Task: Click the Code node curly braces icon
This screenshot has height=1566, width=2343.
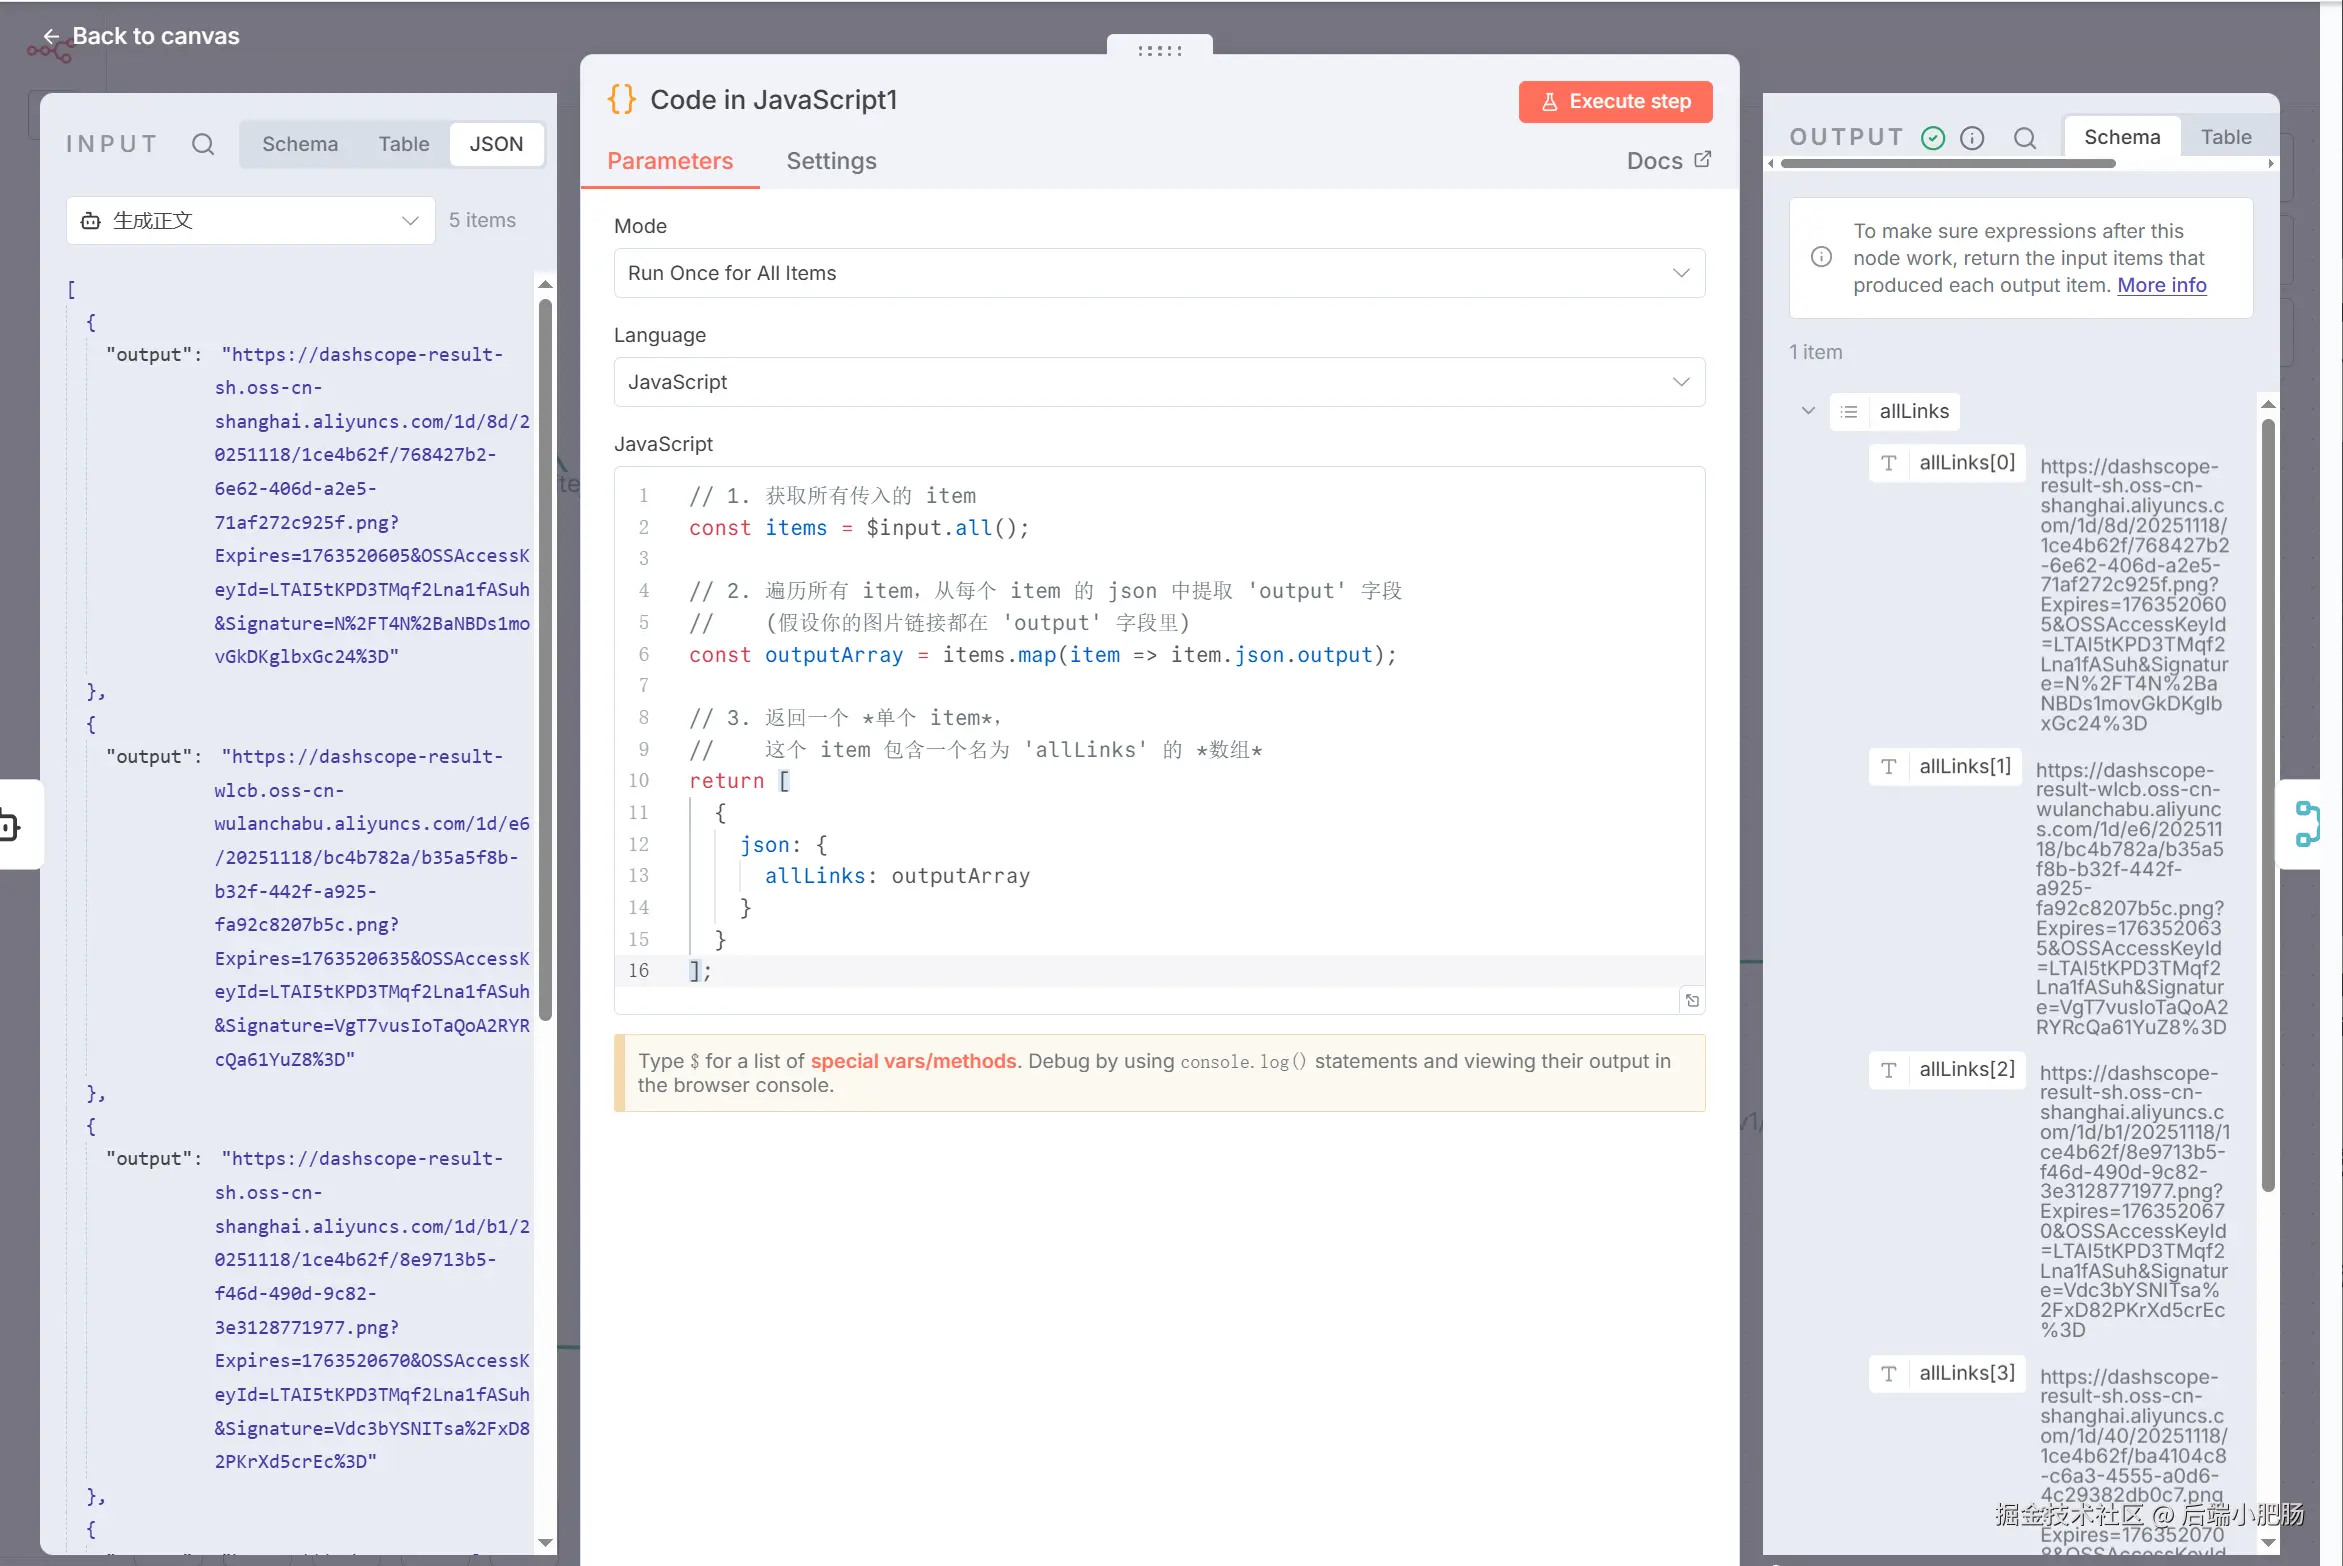Action: tap(621, 100)
